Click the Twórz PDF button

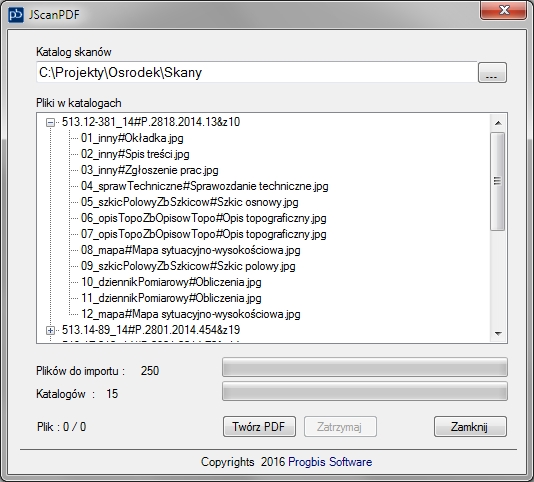click(259, 426)
